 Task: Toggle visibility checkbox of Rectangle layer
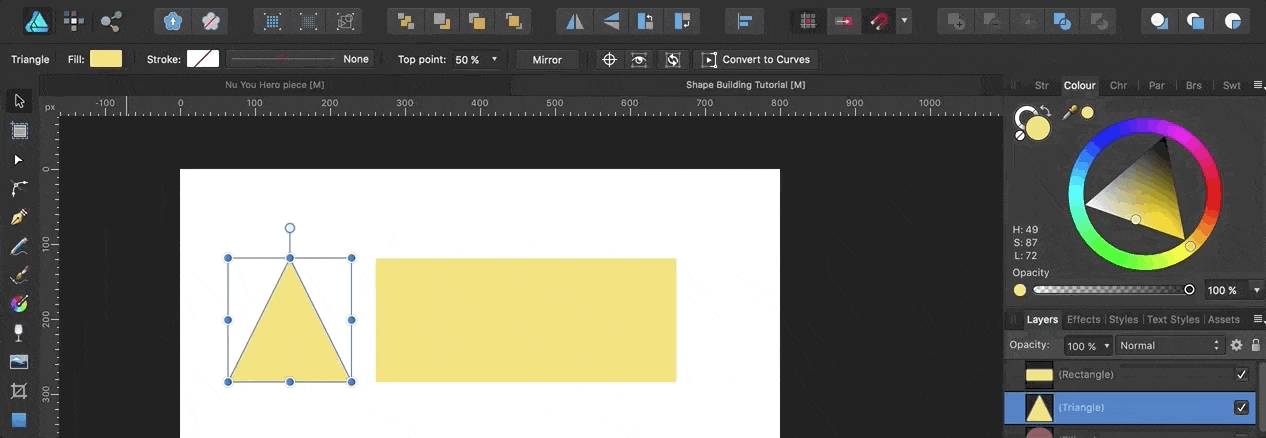pyautogui.click(x=1242, y=374)
